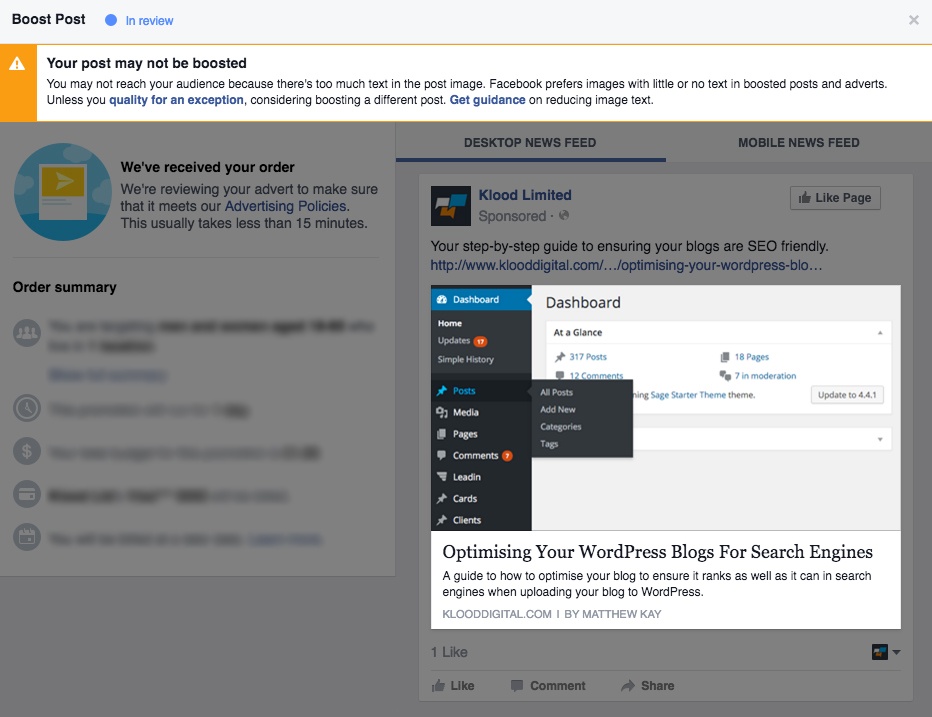Viewport: 932px width, 717px height.
Task: Click the Advertising Policies link
Action: click(x=285, y=206)
